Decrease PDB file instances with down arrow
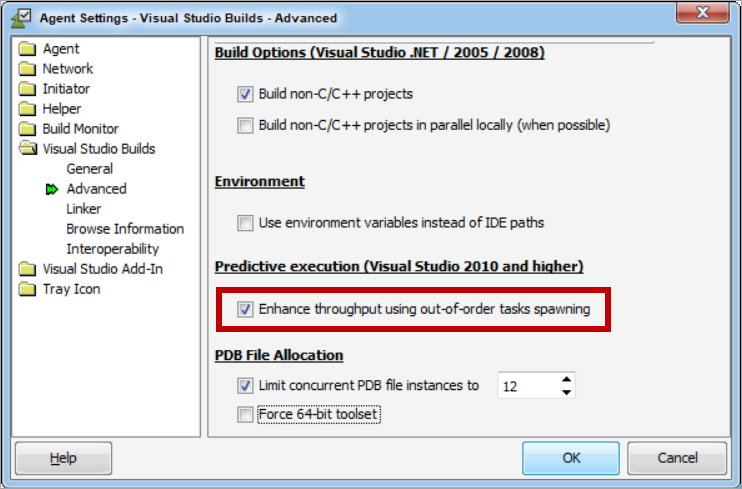The image size is (742, 489). tap(567, 392)
